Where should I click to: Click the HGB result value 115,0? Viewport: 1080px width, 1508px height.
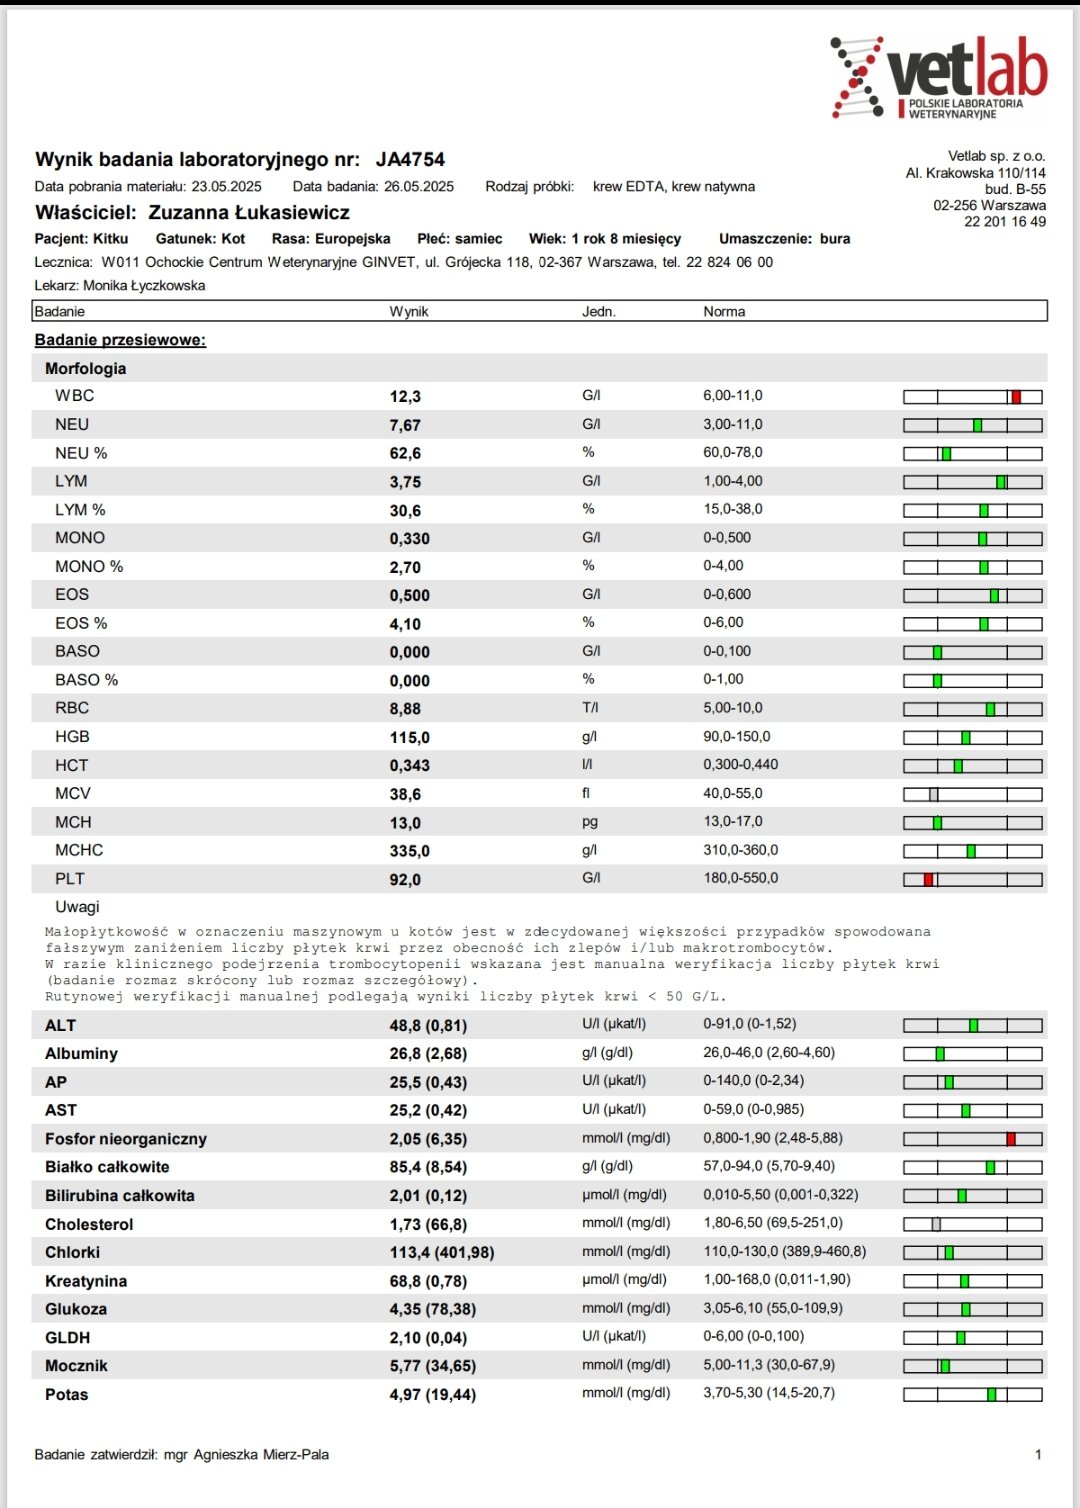click(x=410, y=738)
